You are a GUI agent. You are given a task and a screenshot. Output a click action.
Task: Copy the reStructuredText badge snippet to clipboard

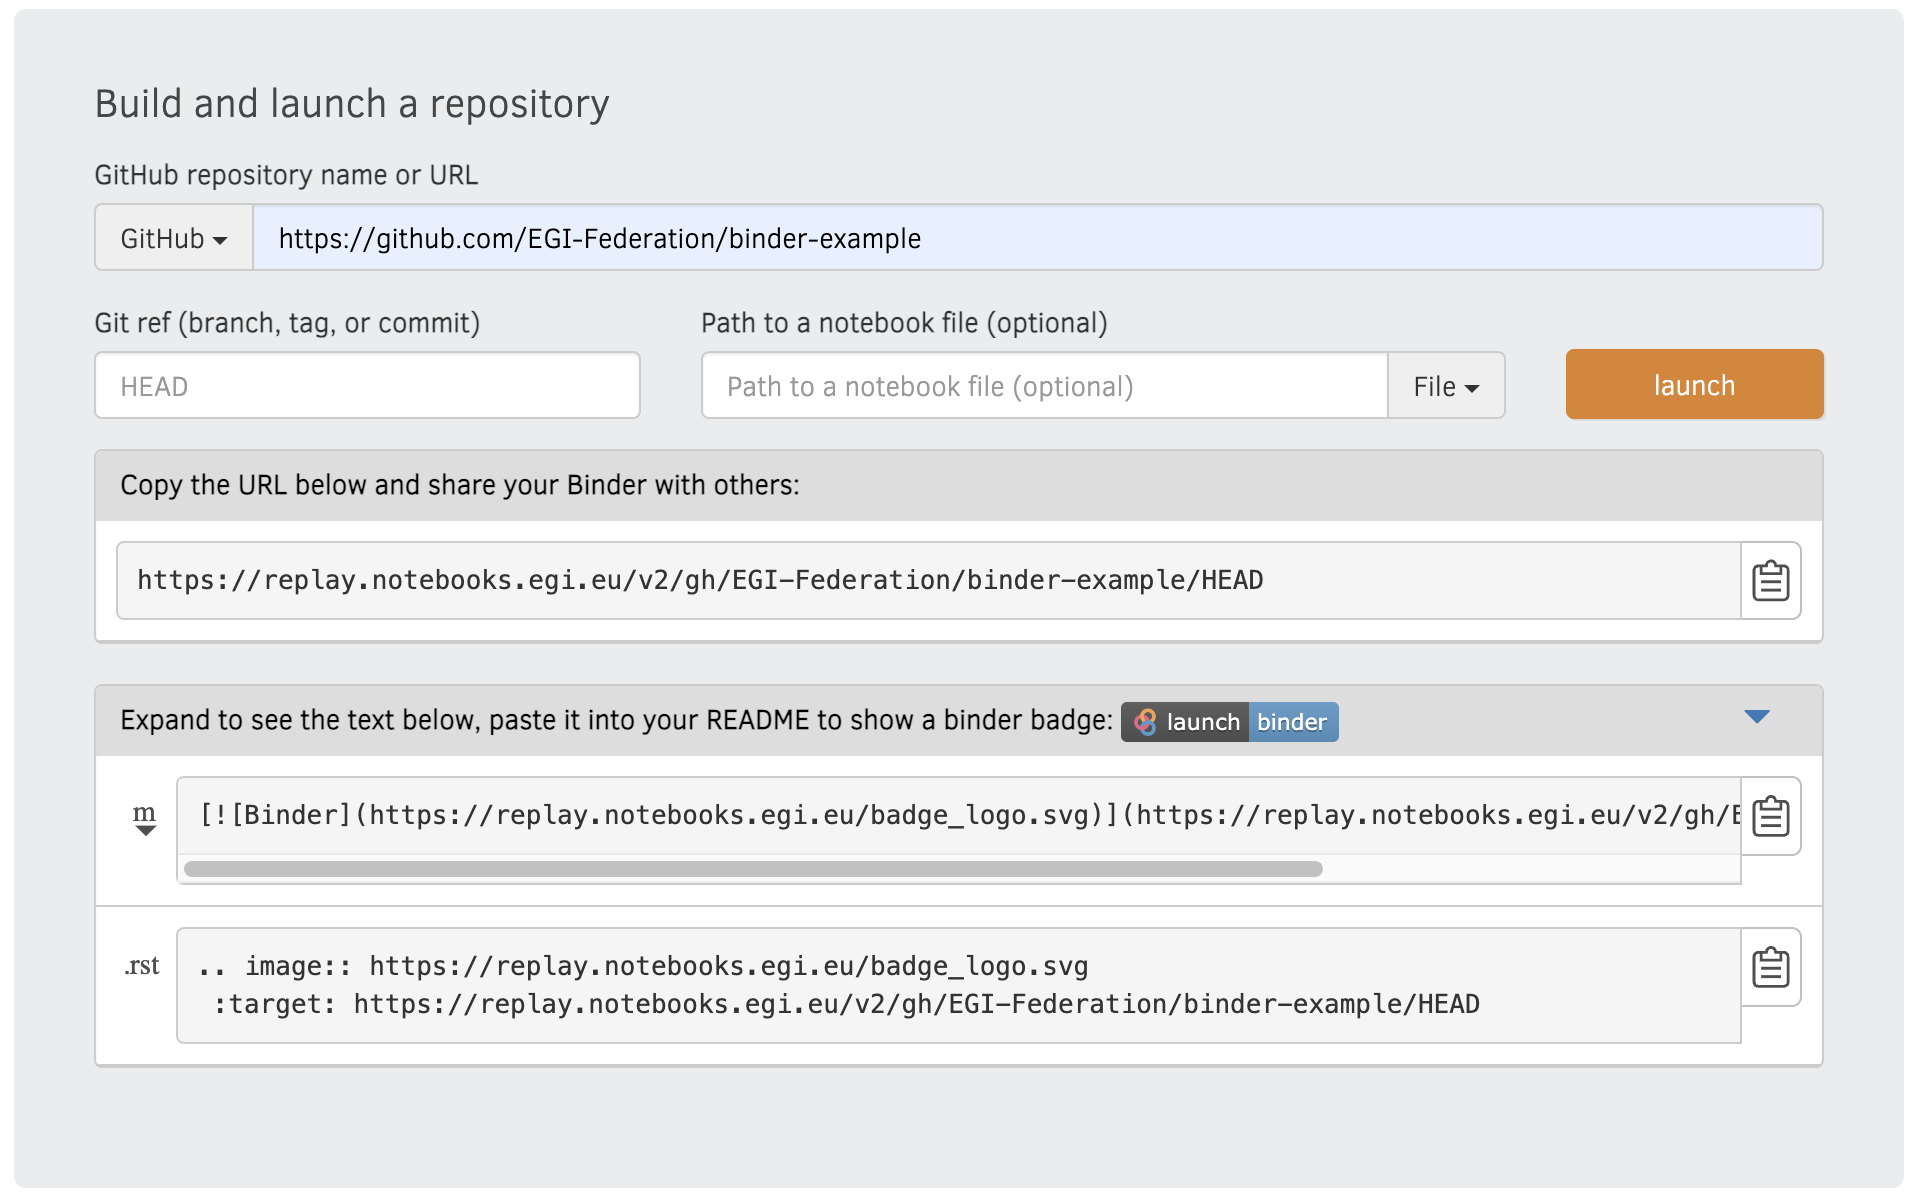pyautogui.click(x=1769, y=967)
